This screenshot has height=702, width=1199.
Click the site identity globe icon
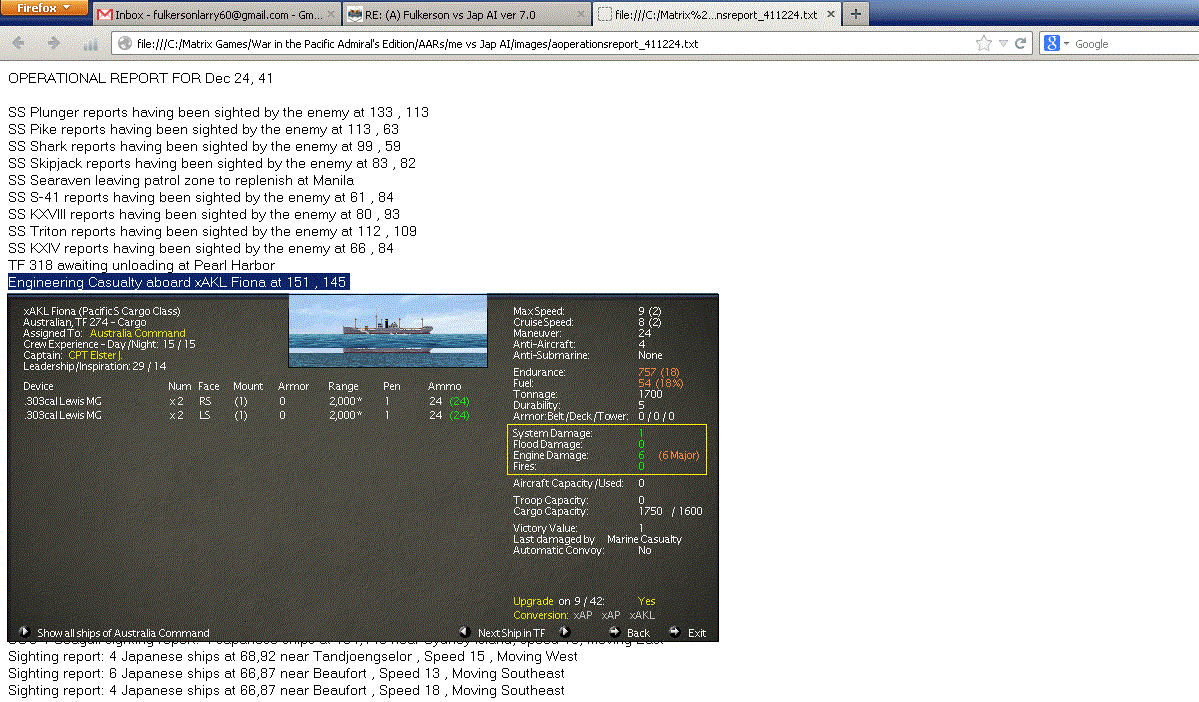pos(125,44)
